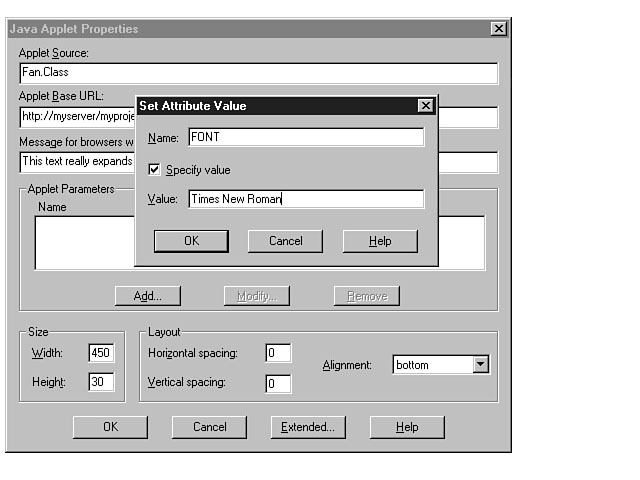Select the Height field showing 30

pos(101,382)
